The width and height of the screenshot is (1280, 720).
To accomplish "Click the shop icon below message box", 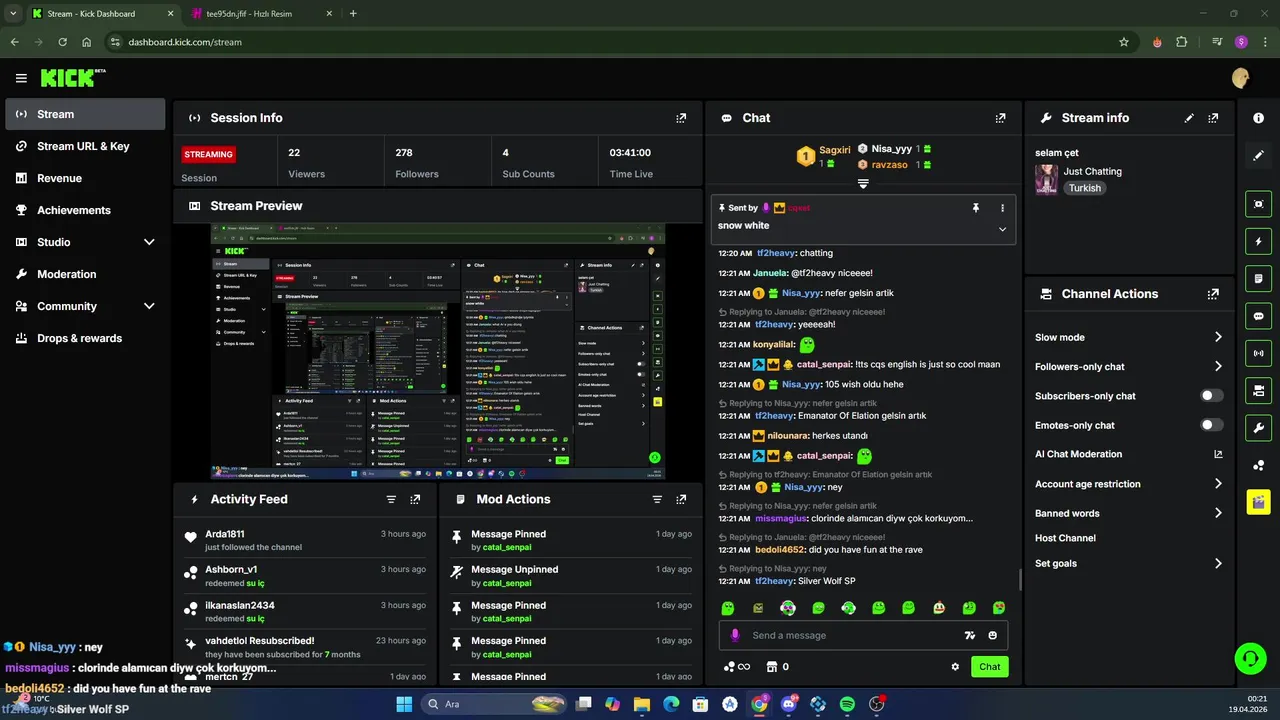I will 771,667.
